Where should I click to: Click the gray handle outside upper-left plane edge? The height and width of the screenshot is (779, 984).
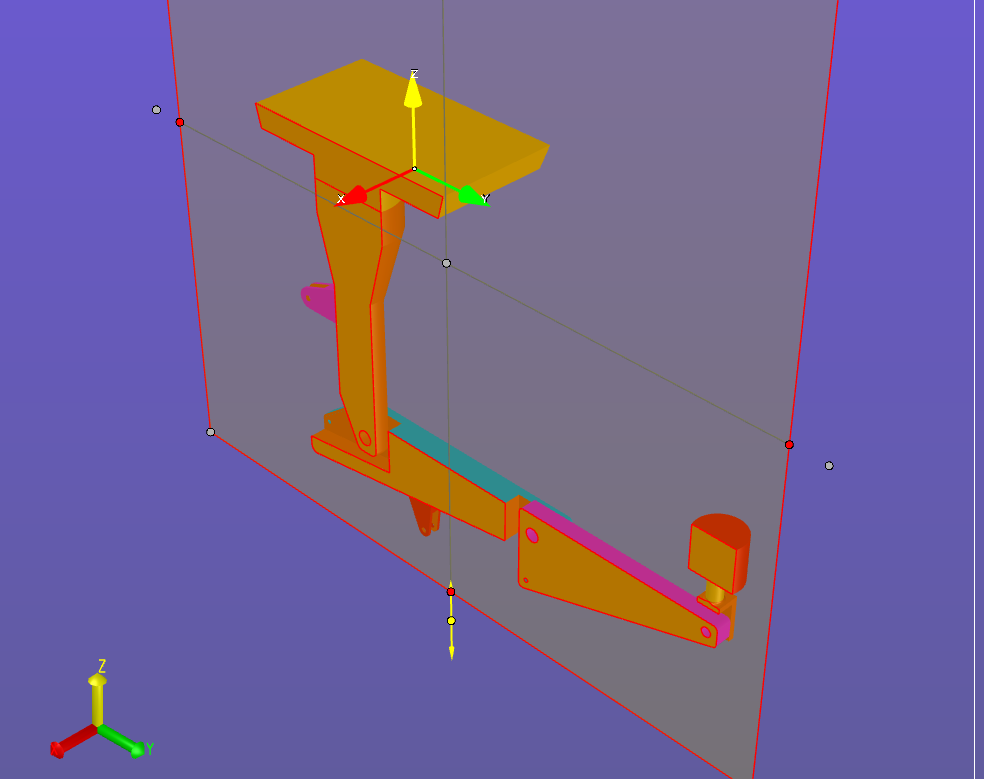(156, 110)
